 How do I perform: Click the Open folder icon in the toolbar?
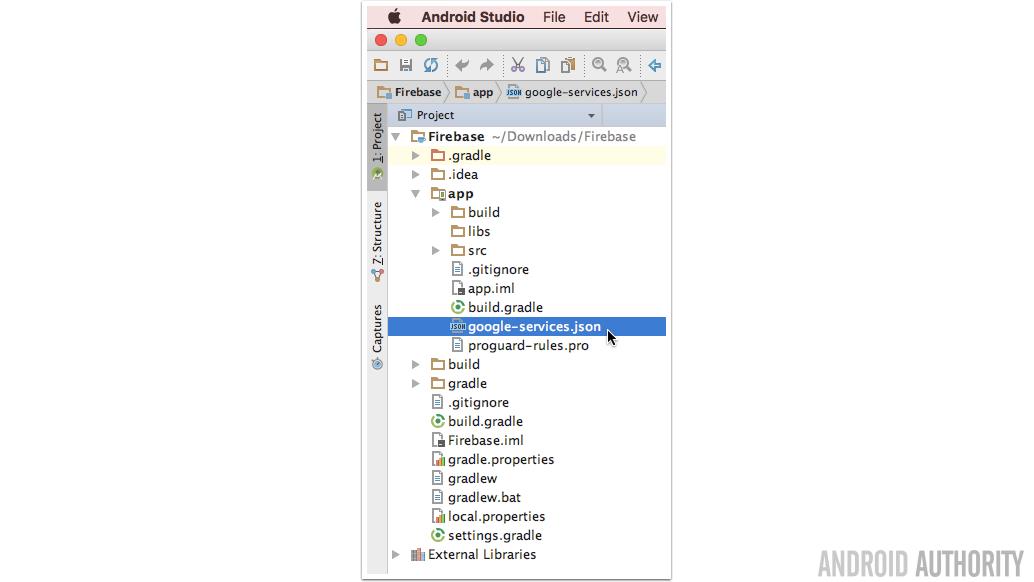pos(381,64)
